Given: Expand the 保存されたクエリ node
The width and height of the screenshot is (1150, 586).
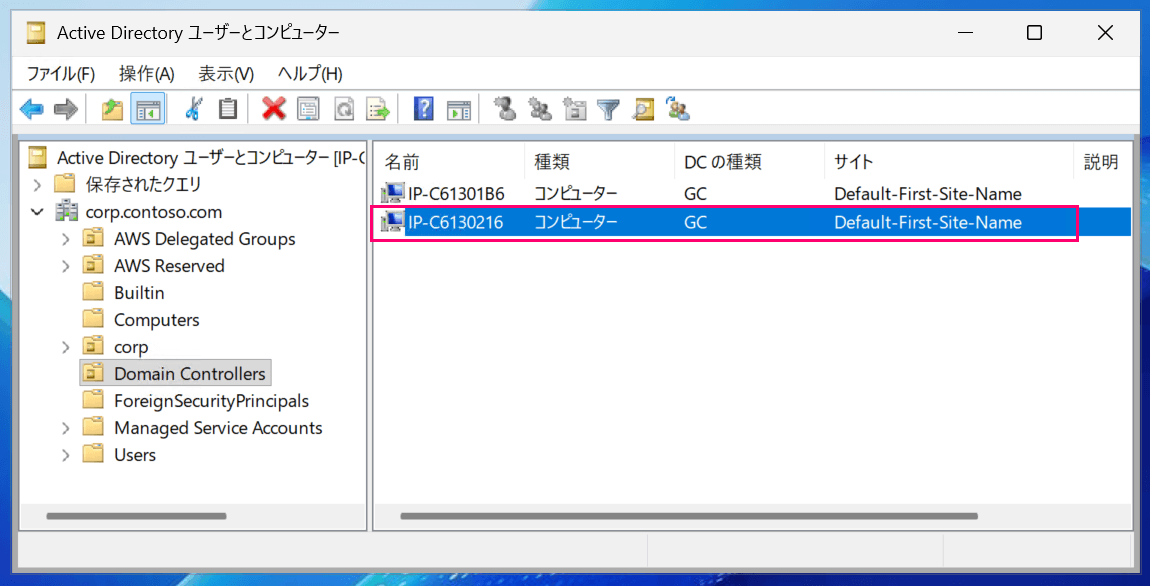Looking at the screenshot, I should click(37, 184).
